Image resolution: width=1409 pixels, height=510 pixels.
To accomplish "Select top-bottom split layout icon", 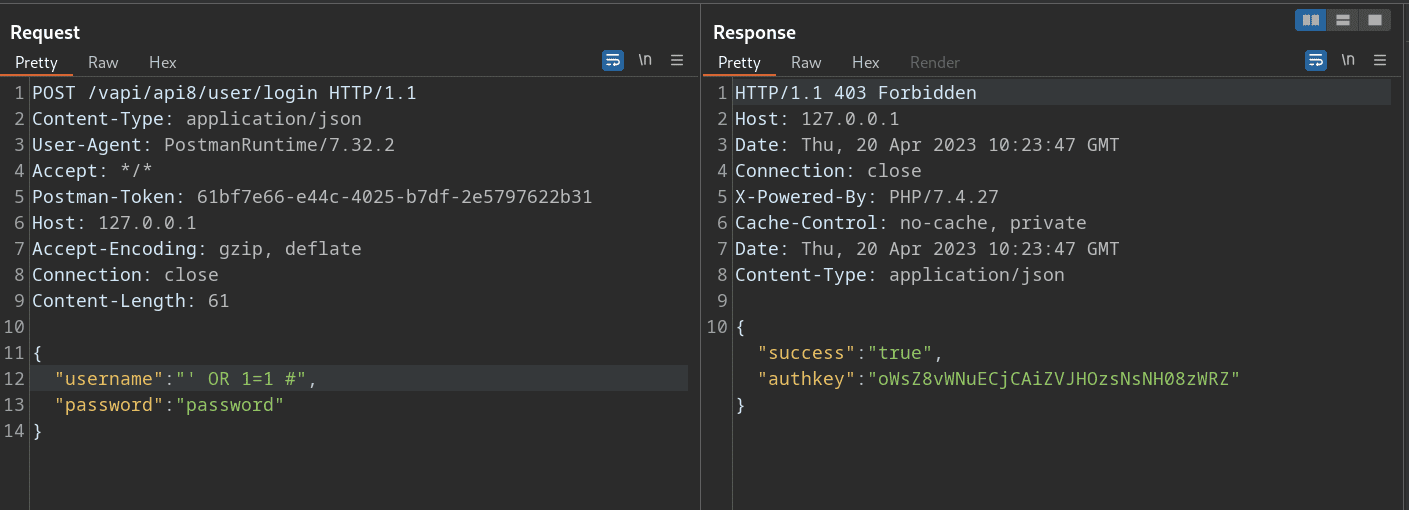I will click(1343, 20).
